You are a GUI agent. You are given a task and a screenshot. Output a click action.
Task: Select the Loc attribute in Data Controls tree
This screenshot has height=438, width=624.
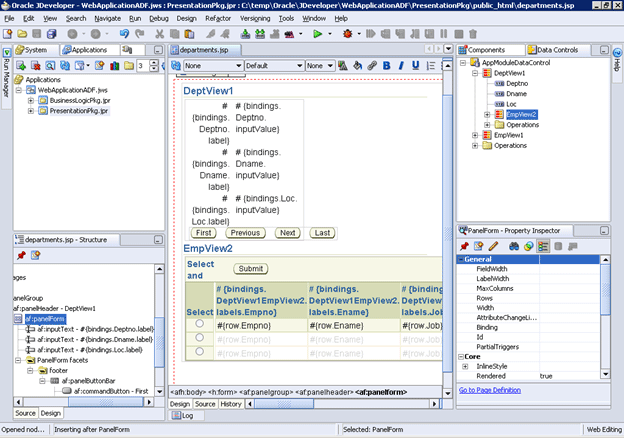tap(511, 104)
